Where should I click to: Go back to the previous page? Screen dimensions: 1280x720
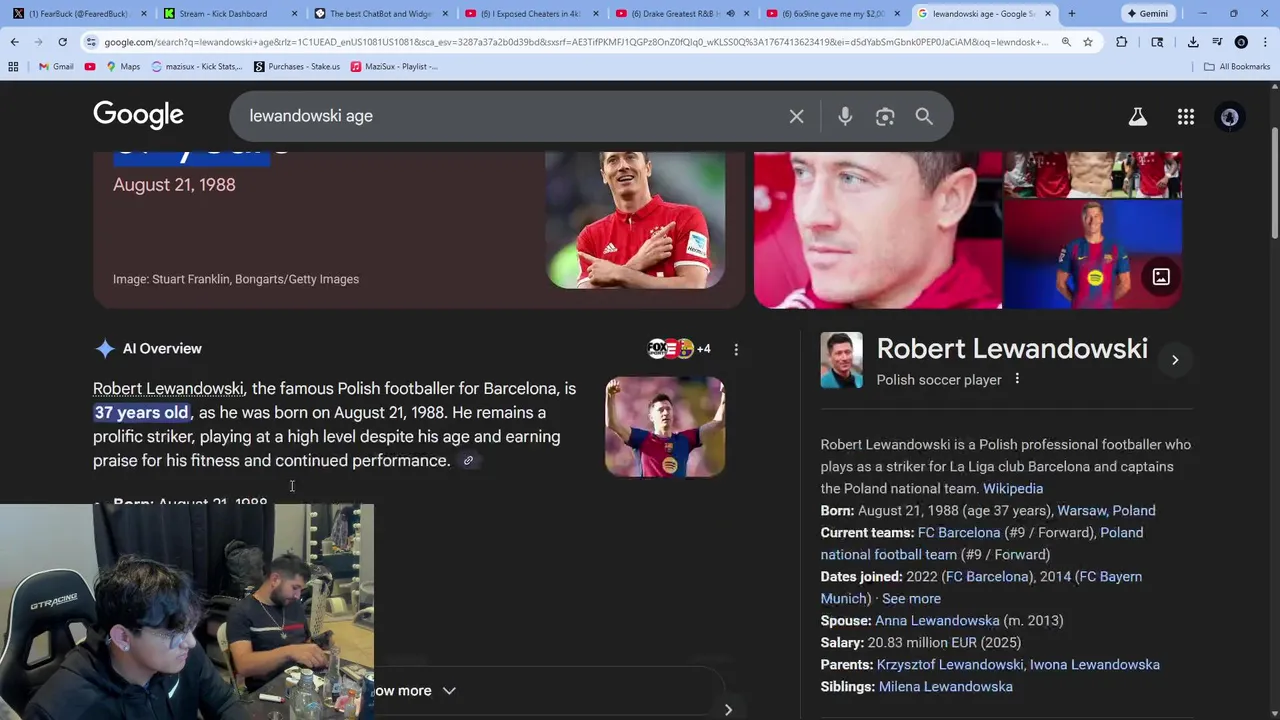pyautogui.click(x=15, y=42)
